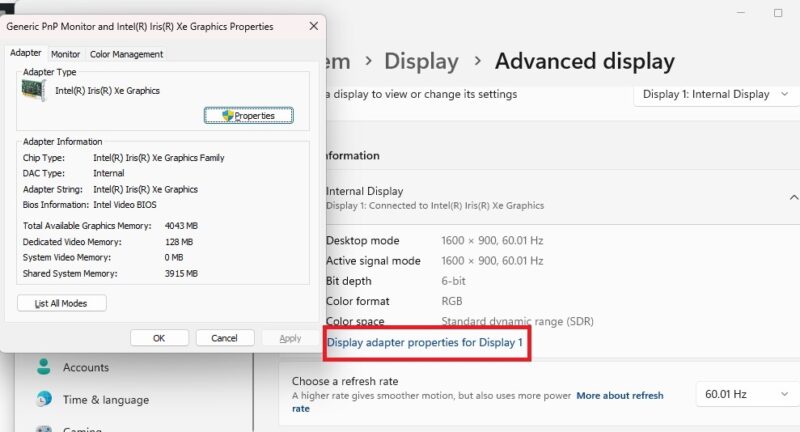Click the DAC Type Internal value

coord(109,173)
